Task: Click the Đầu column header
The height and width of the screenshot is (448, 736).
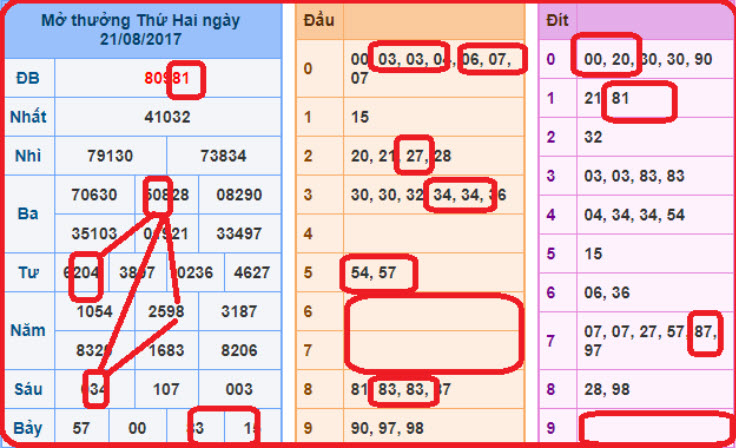Action: [x=318, y=20]
